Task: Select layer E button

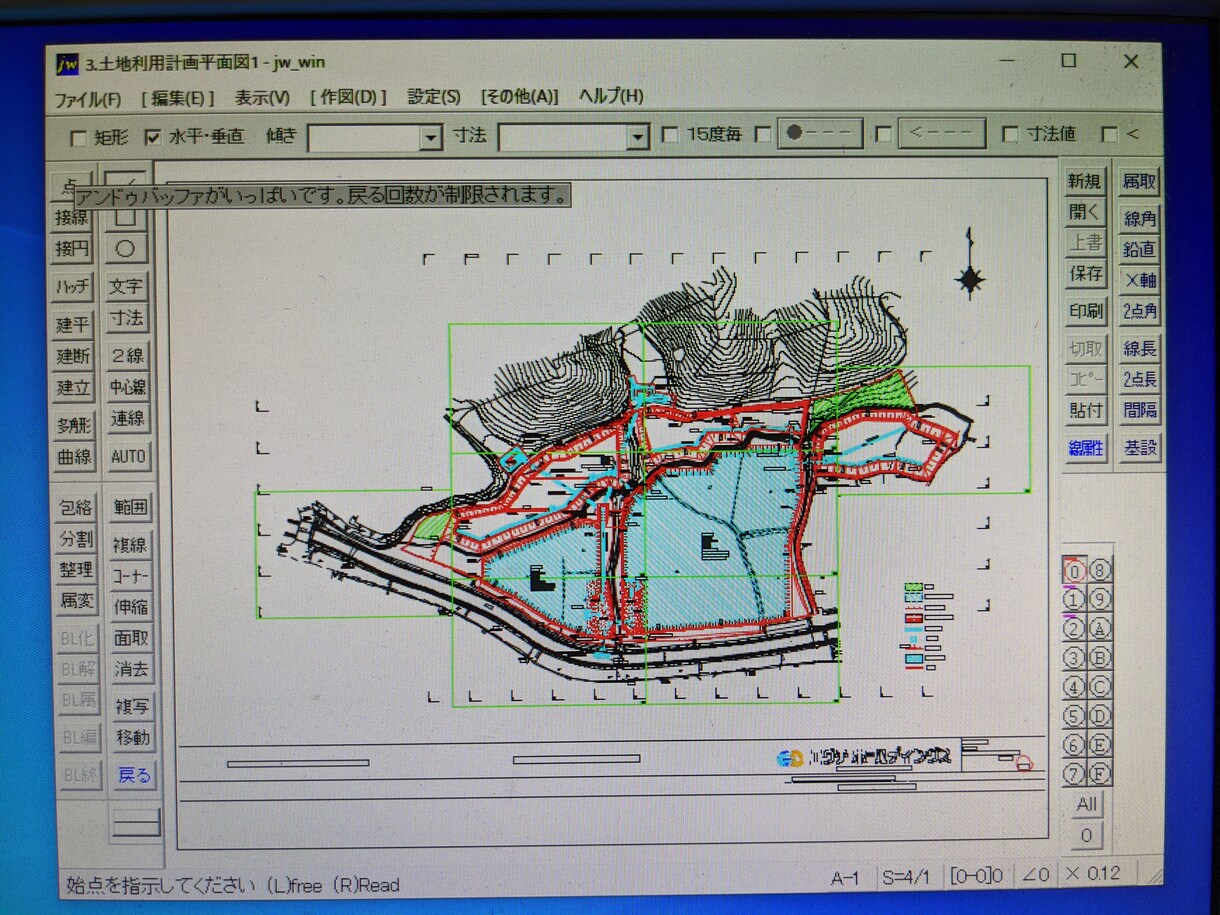Action: click(x=1099, y=745)
